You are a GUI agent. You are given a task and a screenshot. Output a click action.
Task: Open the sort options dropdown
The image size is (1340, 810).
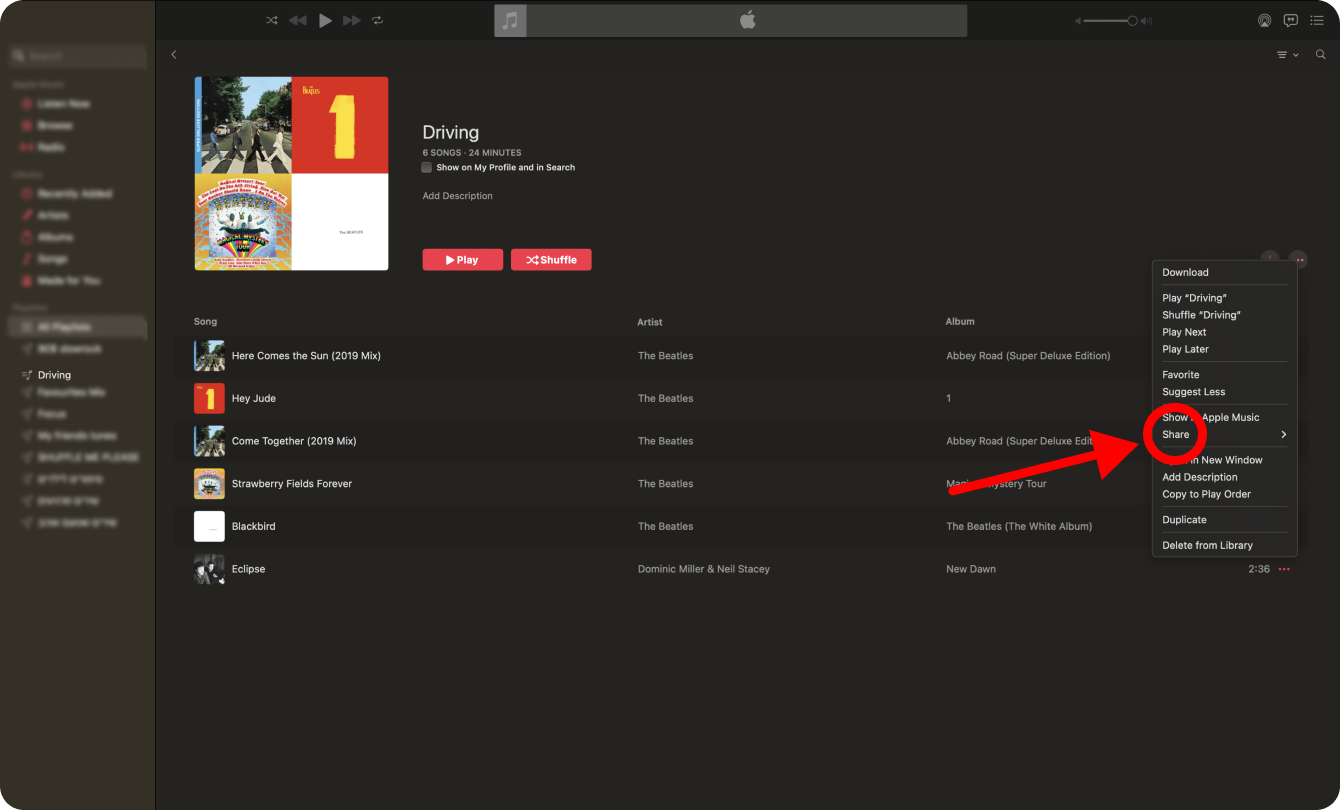(x=1287, y=55)
